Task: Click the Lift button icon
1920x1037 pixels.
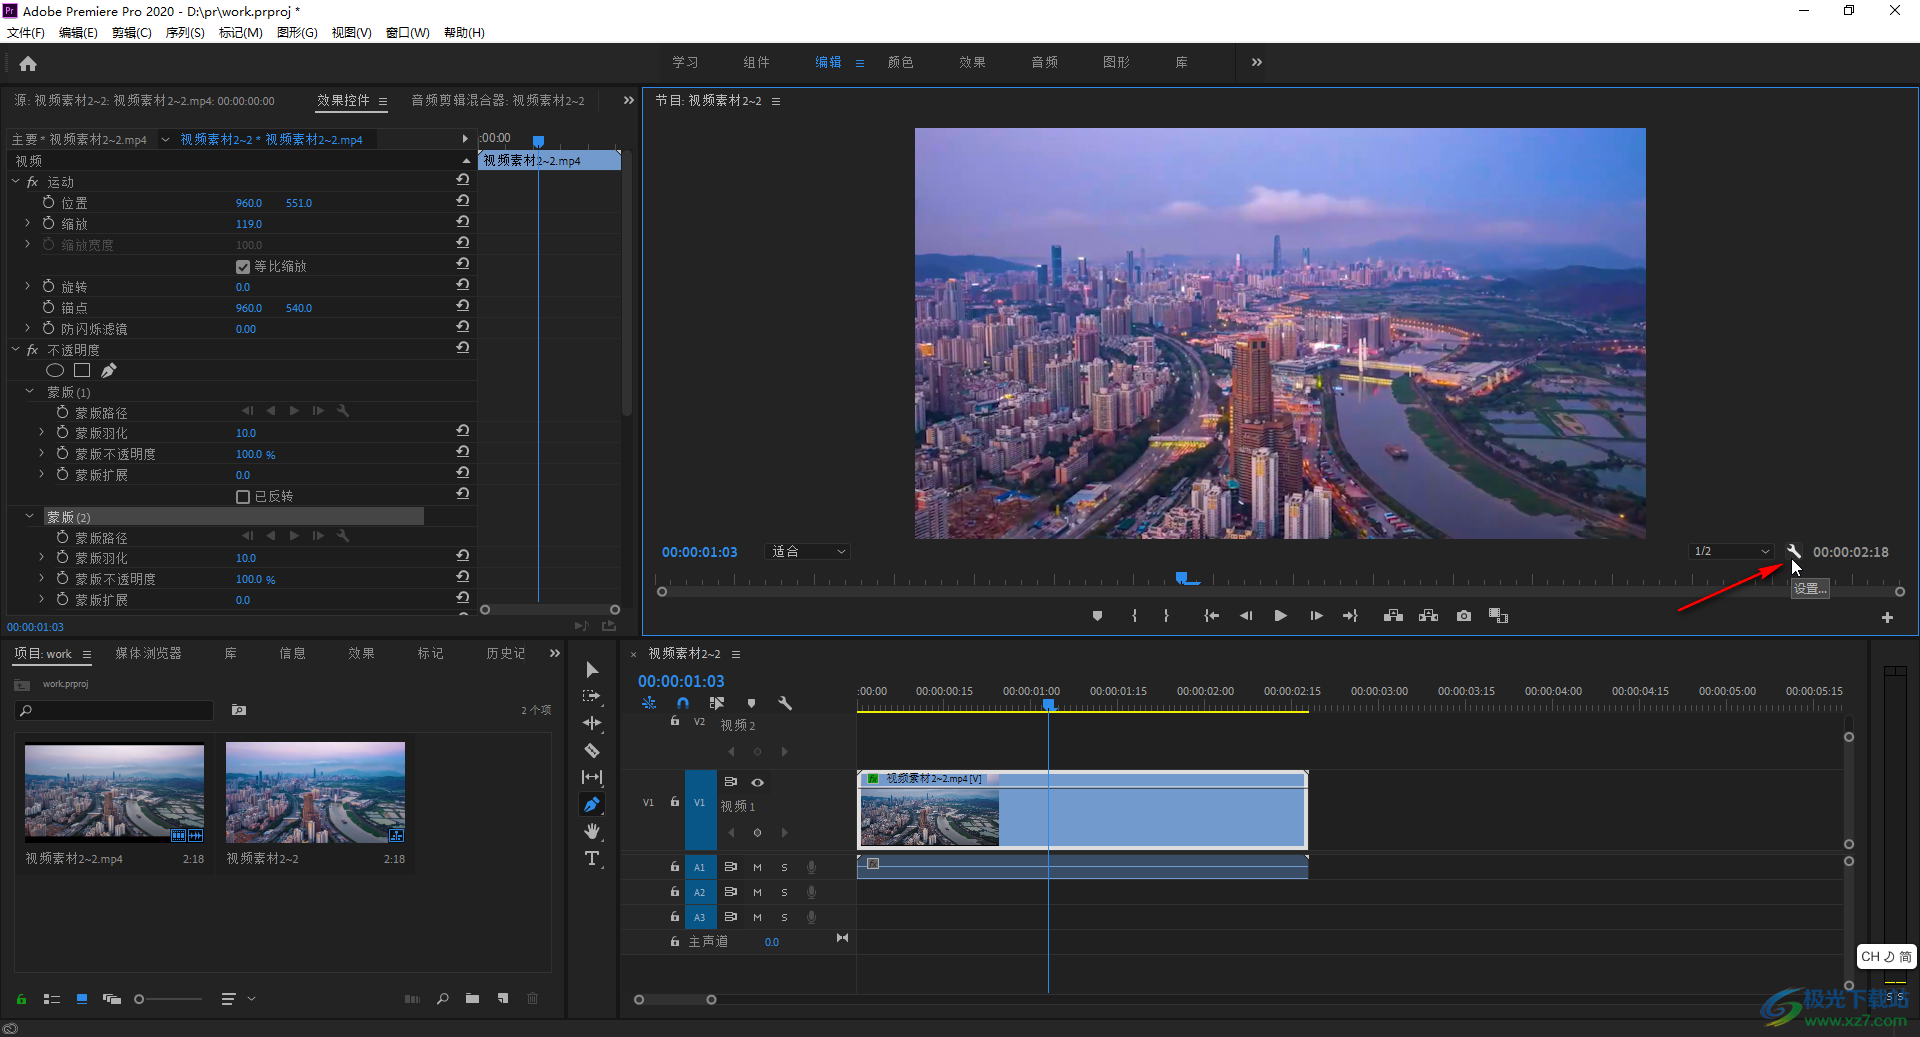Action: 1393,616
